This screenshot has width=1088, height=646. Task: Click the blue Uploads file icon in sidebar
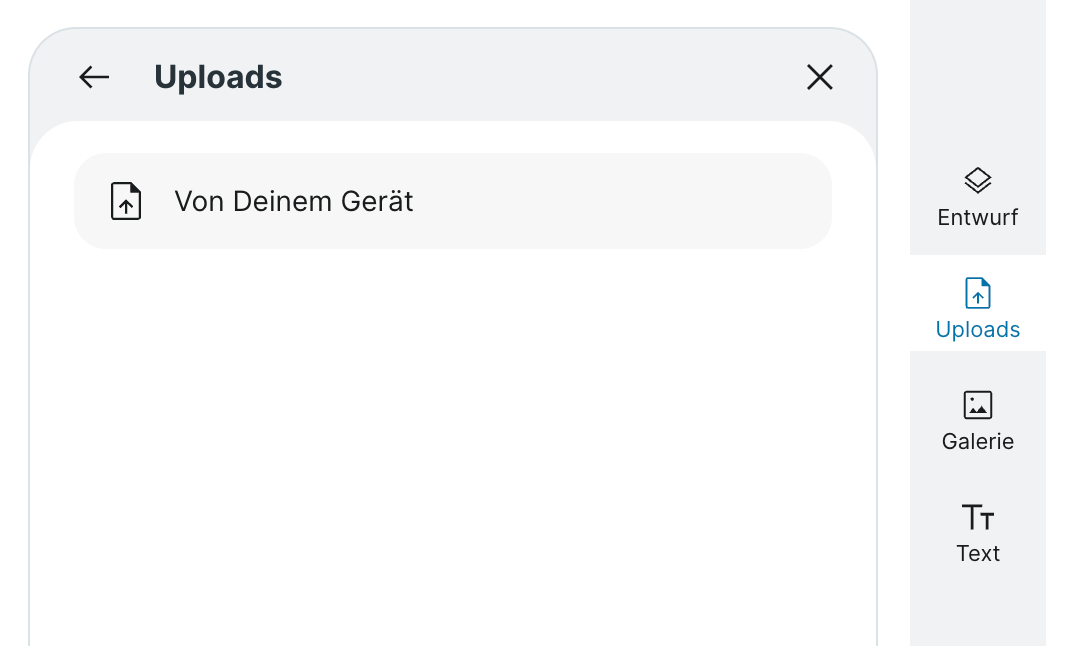978,293
